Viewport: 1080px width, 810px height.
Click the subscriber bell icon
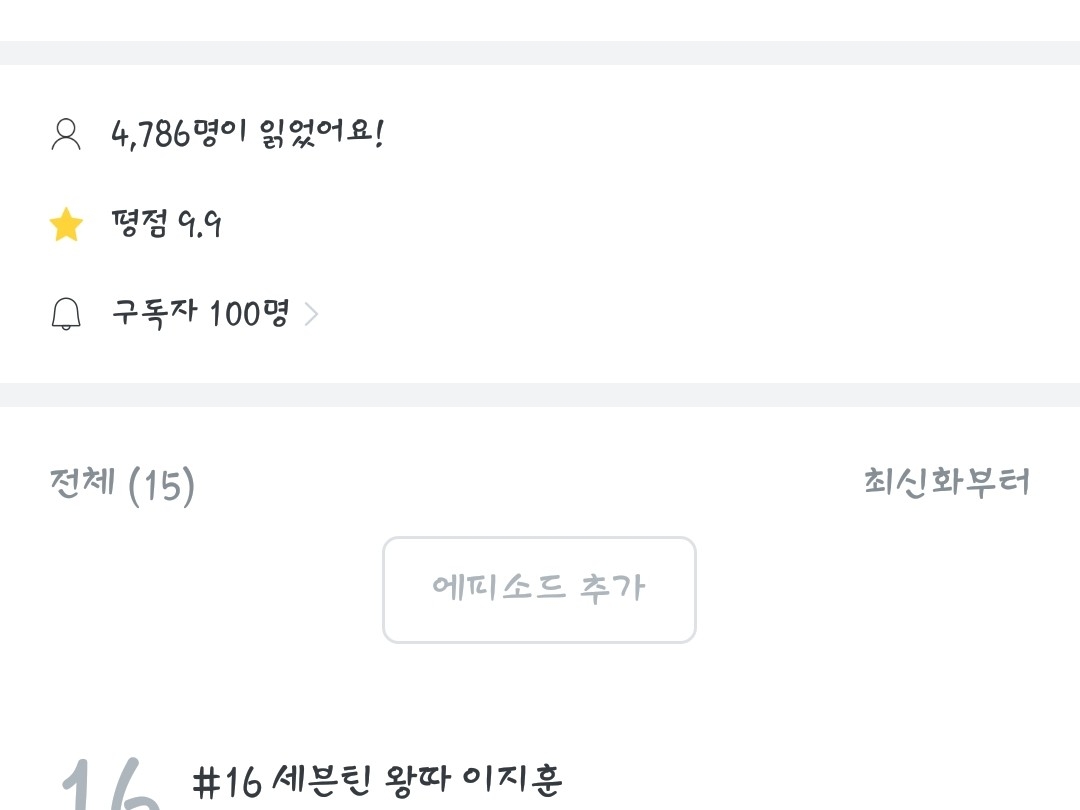(66, 315)
